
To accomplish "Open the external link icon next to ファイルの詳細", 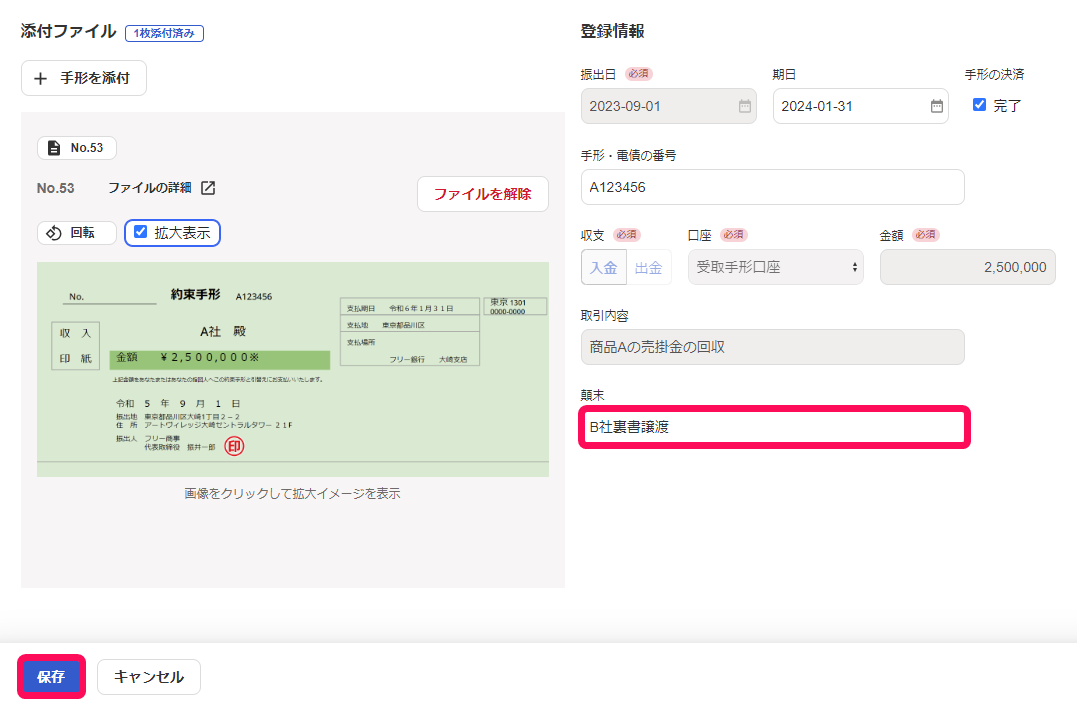I will coord(208,187).
